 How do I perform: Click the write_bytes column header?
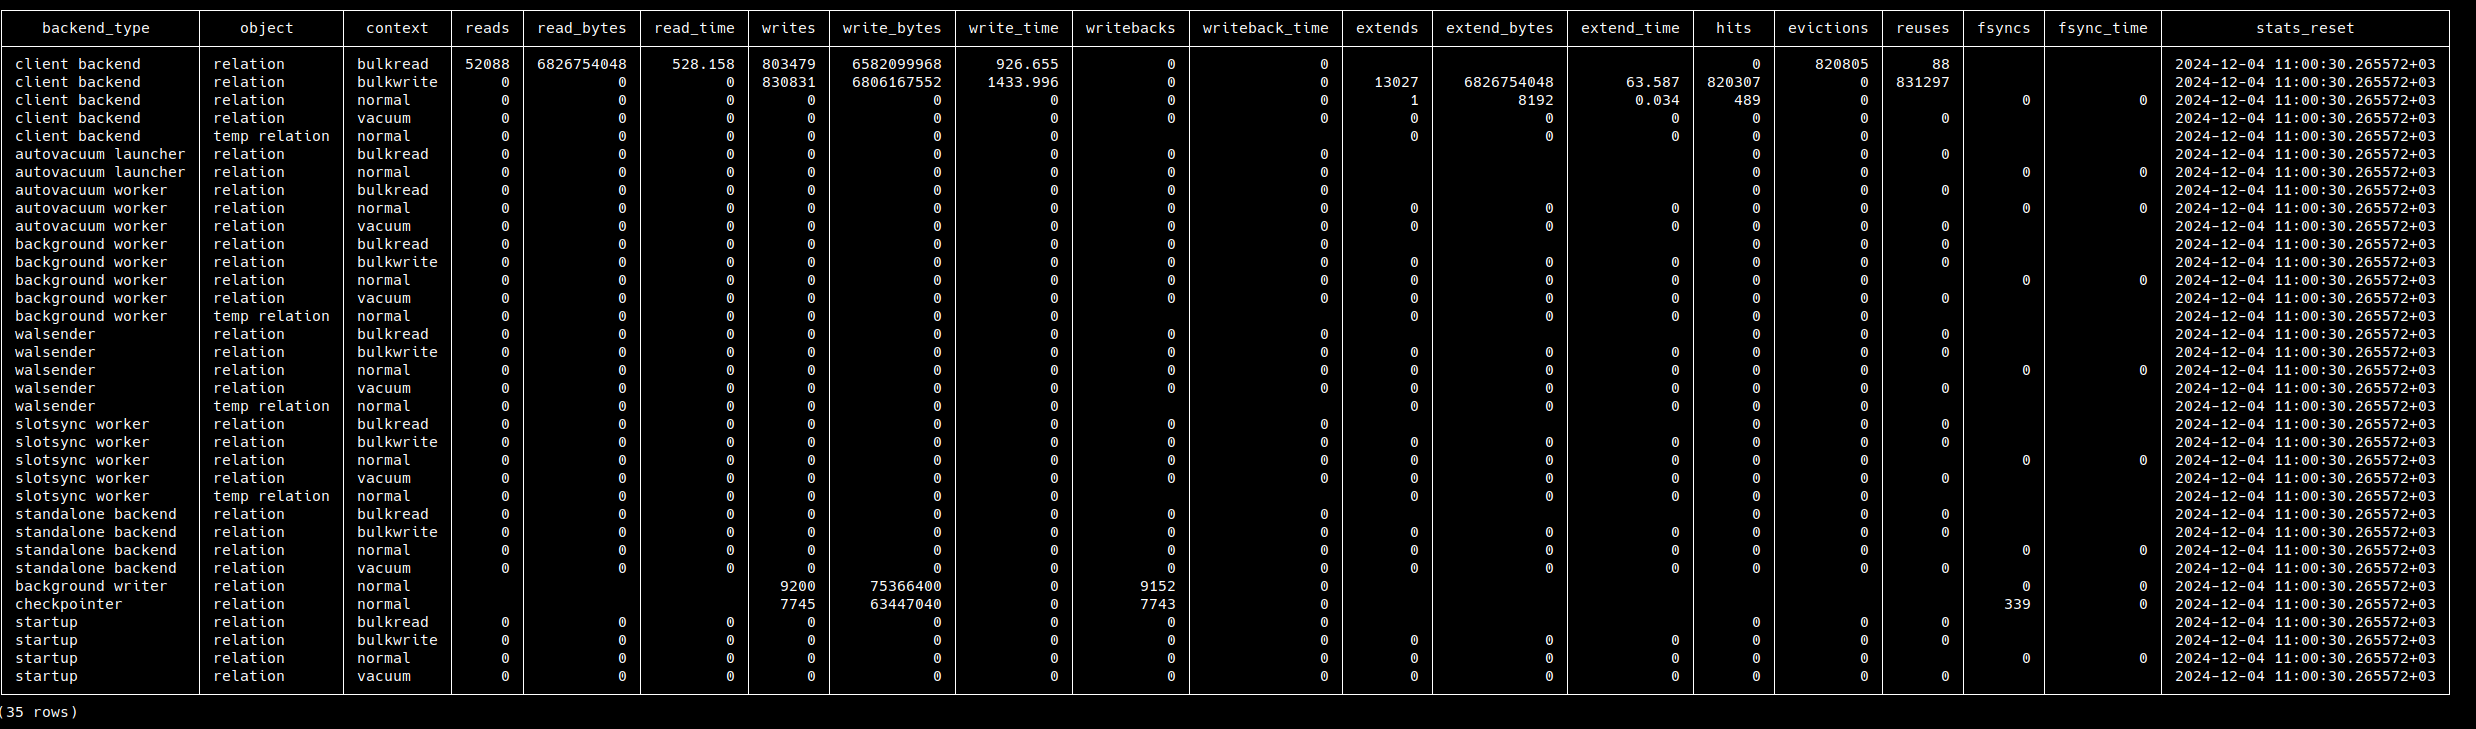pos(891,28)
